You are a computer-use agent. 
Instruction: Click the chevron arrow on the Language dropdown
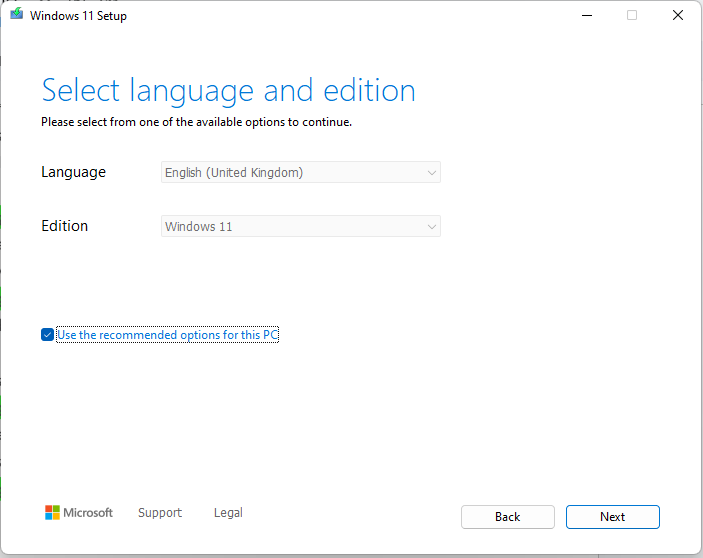[x=432, y=173]
